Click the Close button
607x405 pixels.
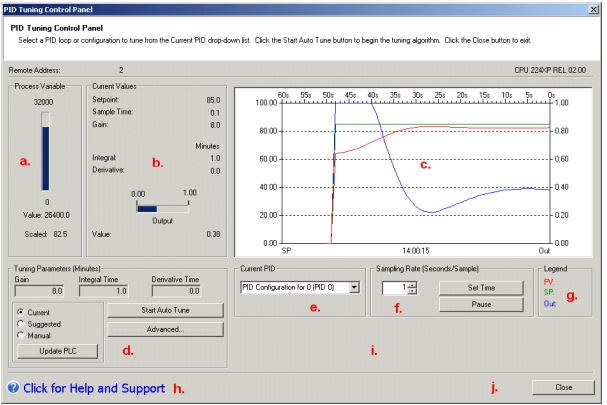[x=563, y=387]
